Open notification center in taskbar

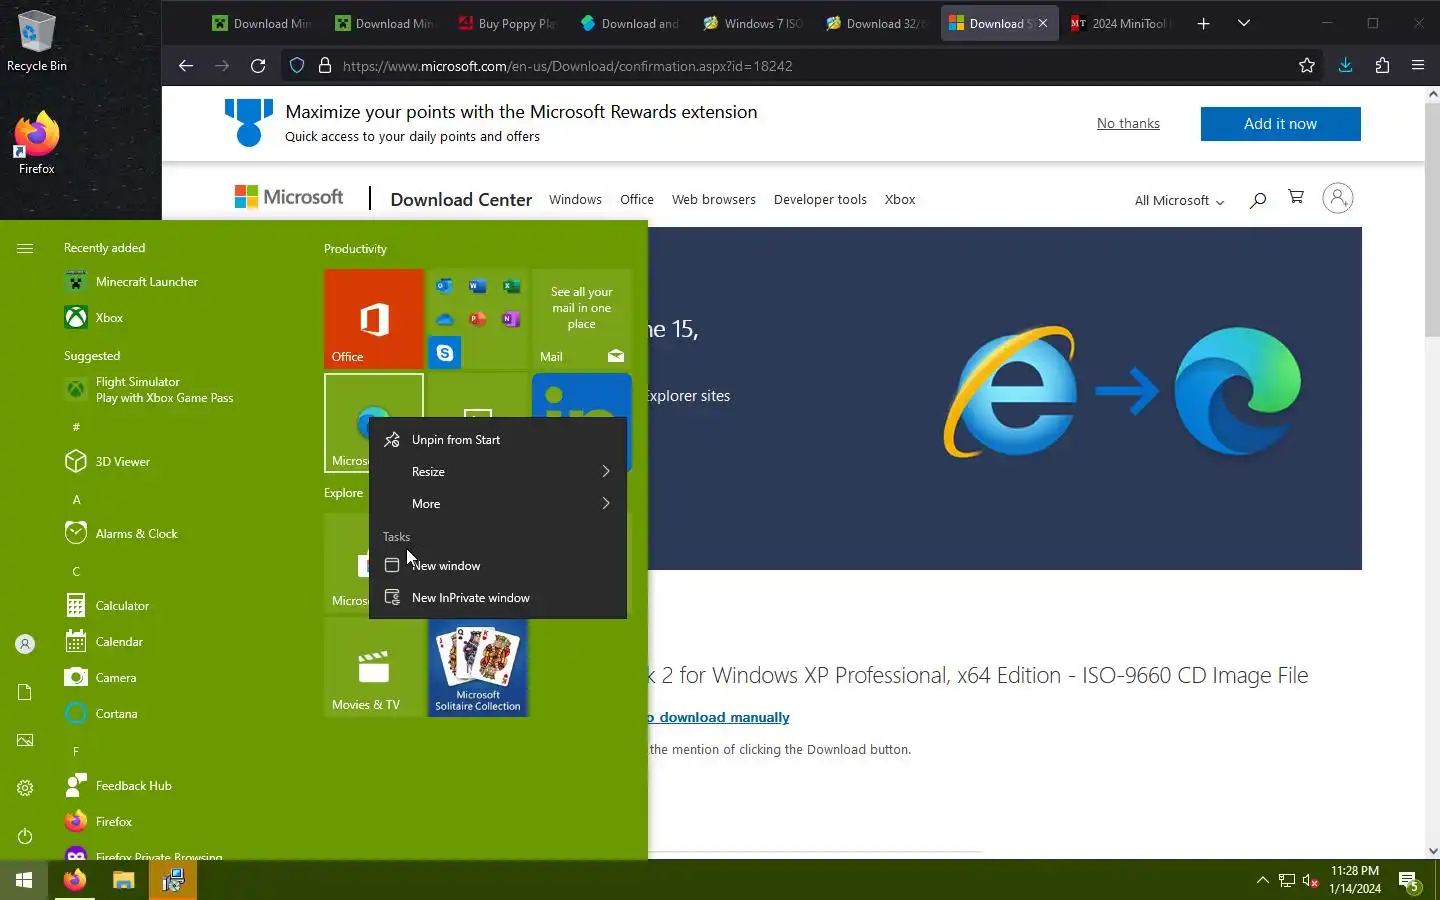(1409, 881)
